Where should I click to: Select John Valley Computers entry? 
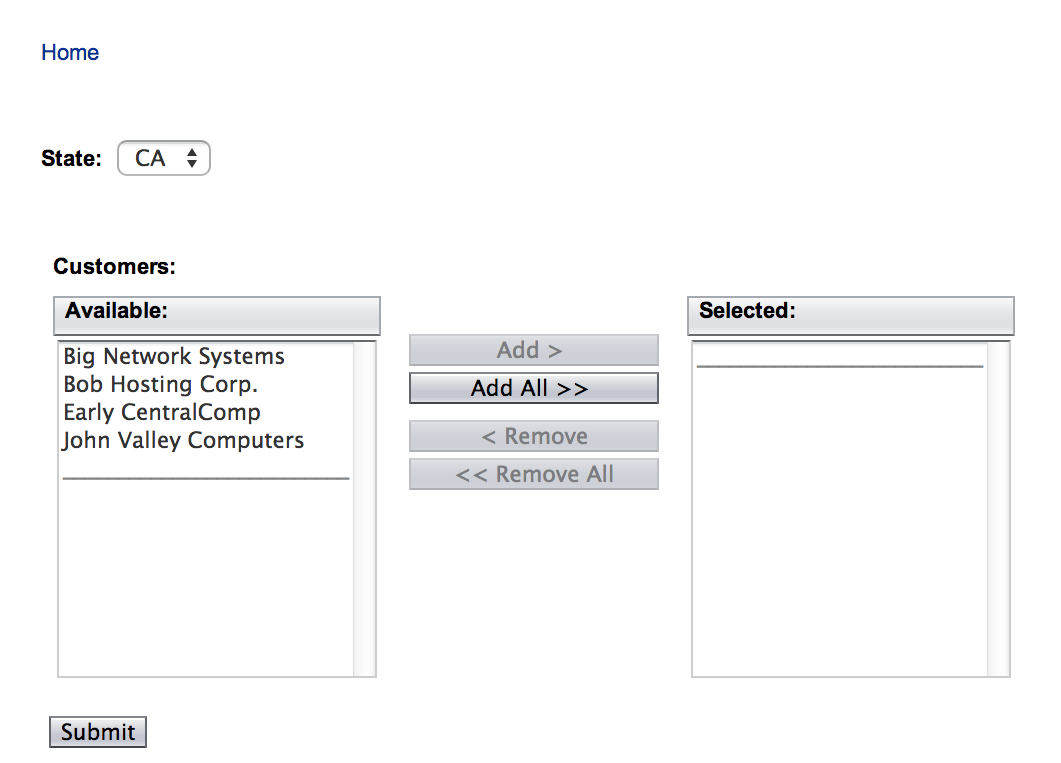coord(184,441)
